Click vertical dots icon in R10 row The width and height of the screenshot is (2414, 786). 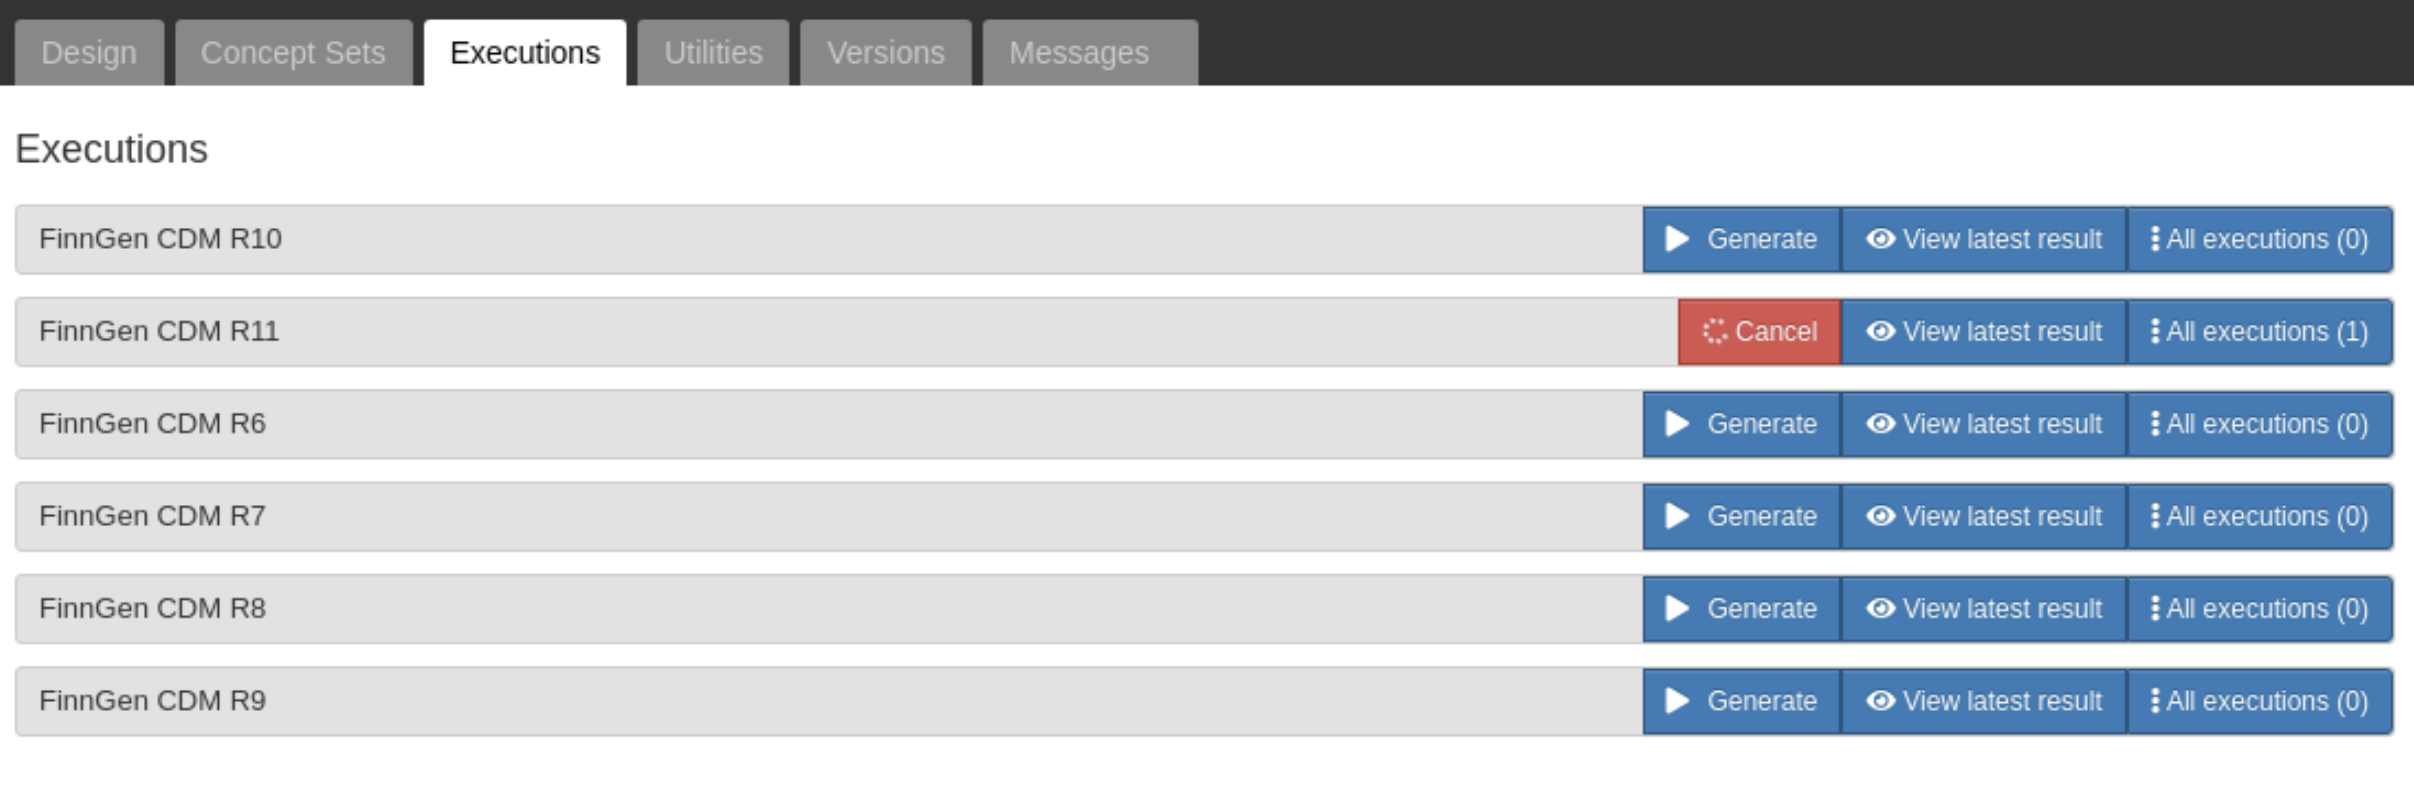2155,239
